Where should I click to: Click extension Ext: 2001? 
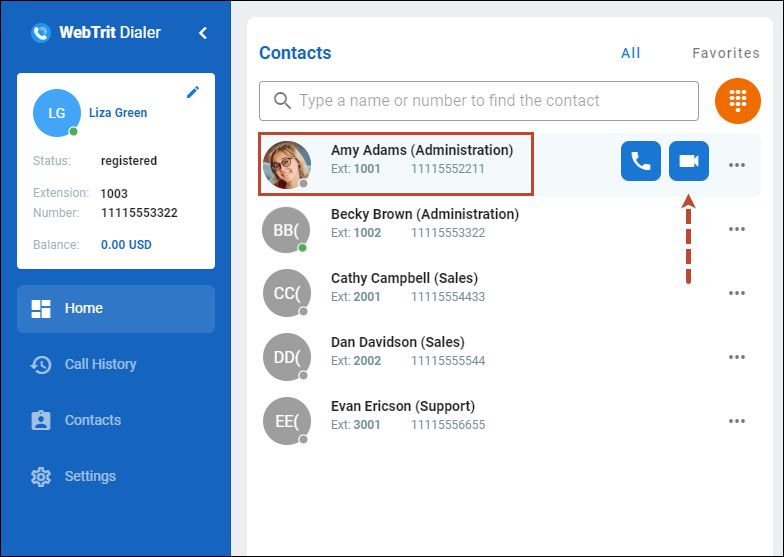click(356, 296)
